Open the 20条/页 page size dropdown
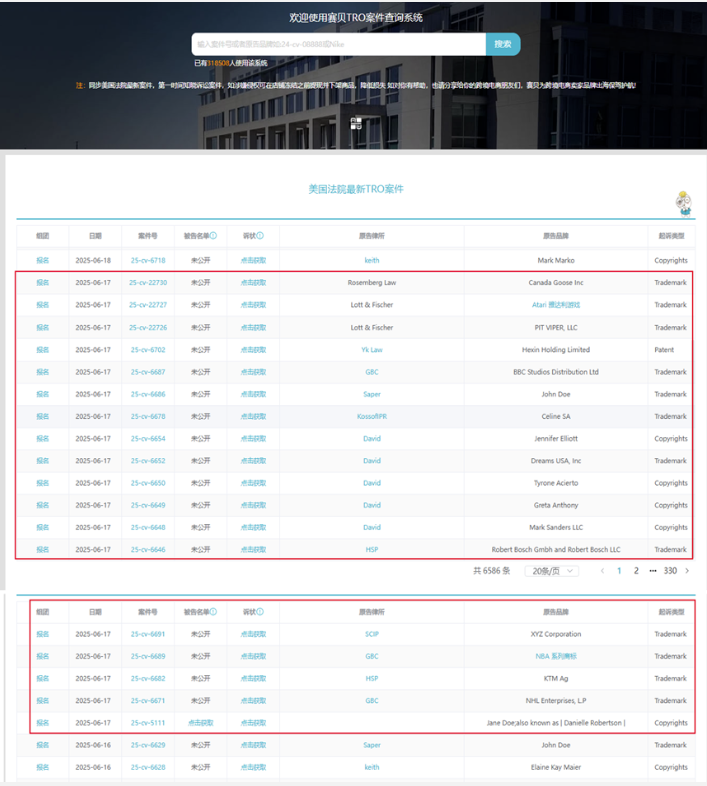 (551, 570)
